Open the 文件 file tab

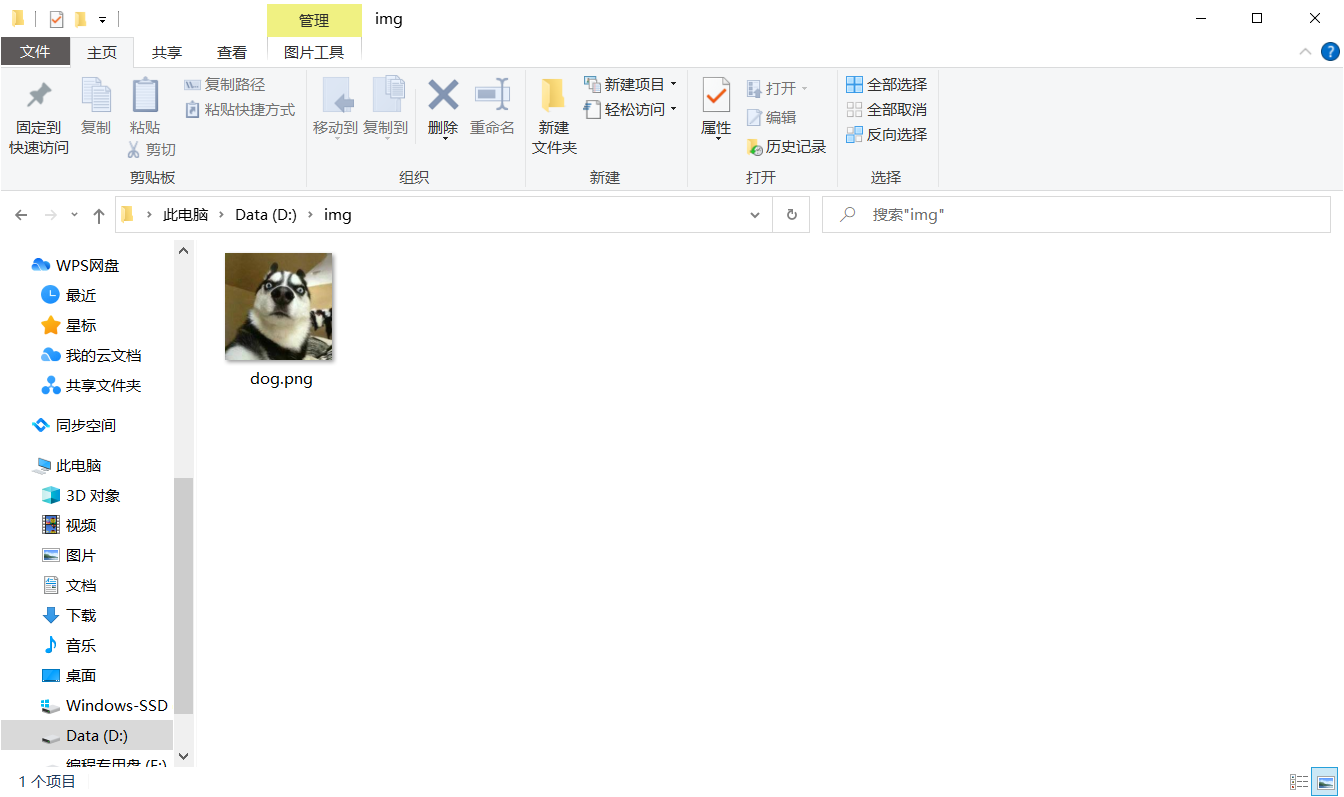pyautogui.click(x=35, y=52)
